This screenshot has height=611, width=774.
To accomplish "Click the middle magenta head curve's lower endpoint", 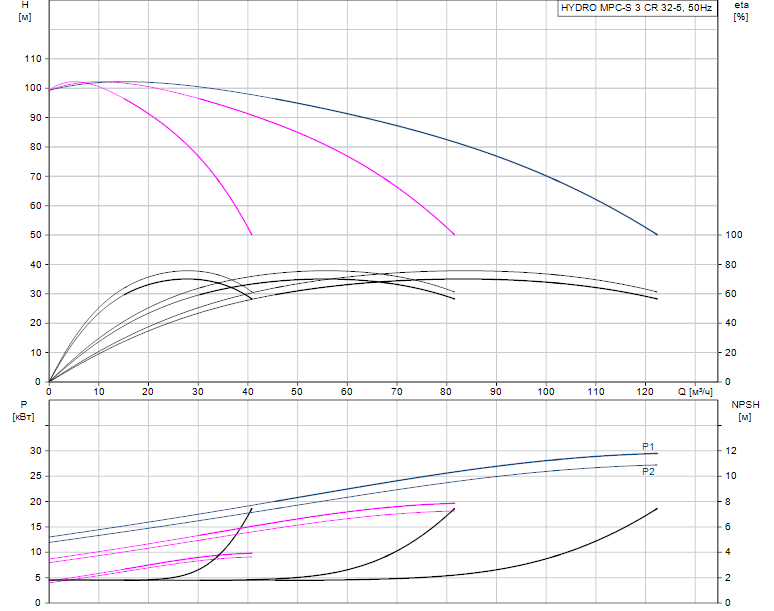I will pyautogui.click(x=454, y=234).
